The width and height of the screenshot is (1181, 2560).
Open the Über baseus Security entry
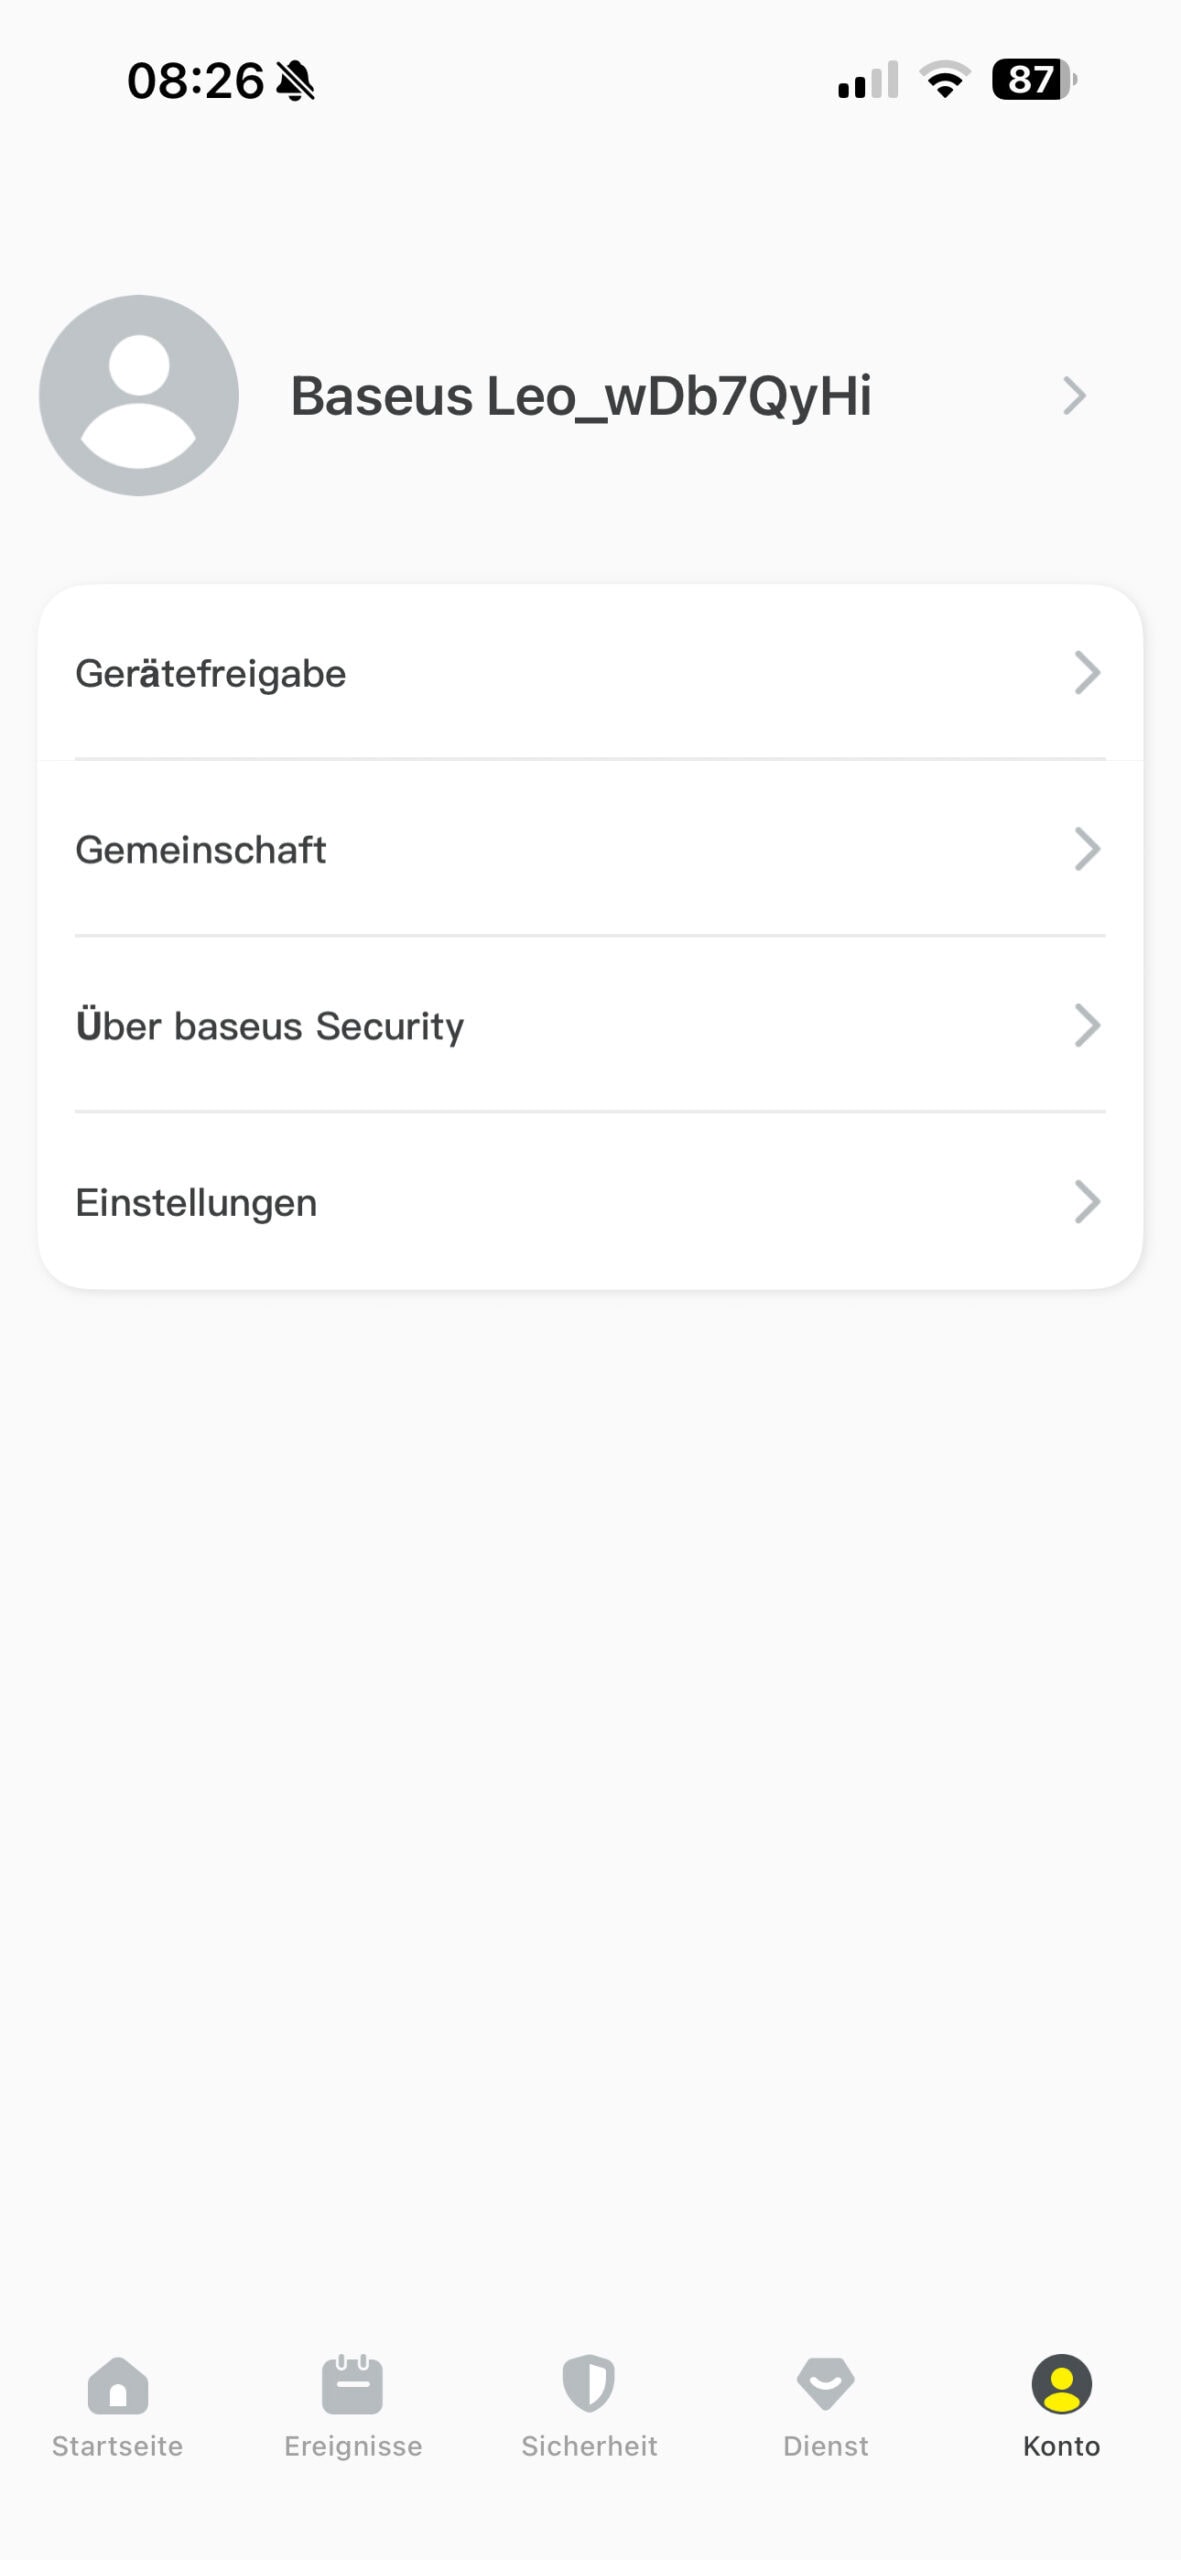pos(270,1026)
